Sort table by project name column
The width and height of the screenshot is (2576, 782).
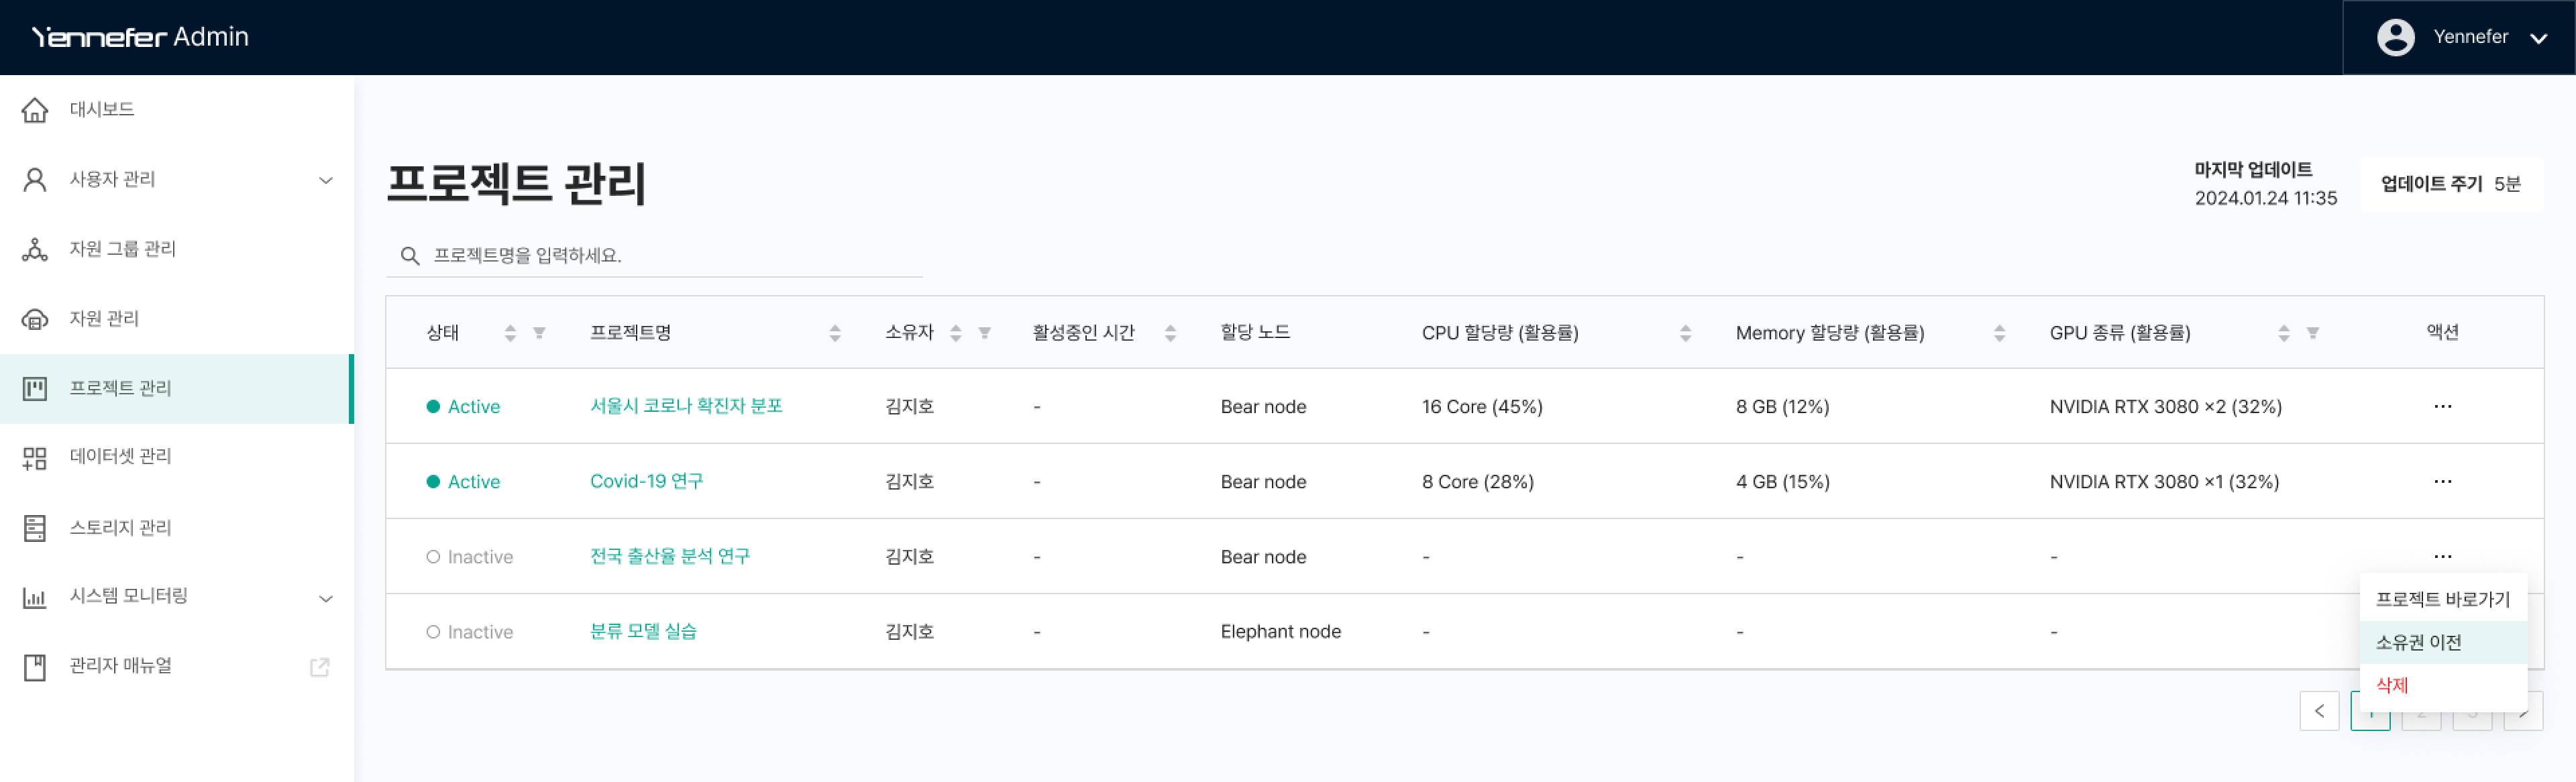(x=834, y=333)
